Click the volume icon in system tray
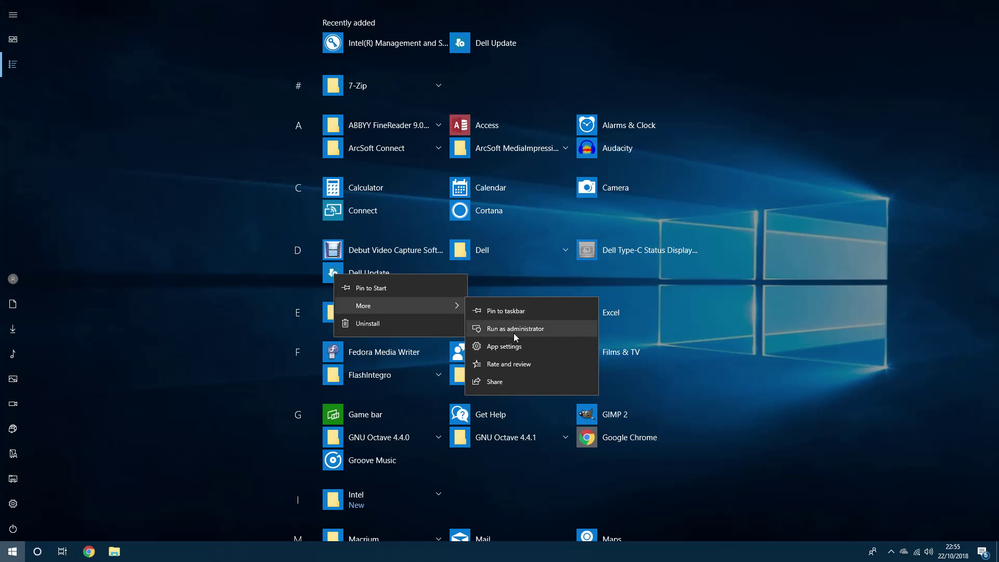Screen dimensions: 999x562 [x=928, y=552]
